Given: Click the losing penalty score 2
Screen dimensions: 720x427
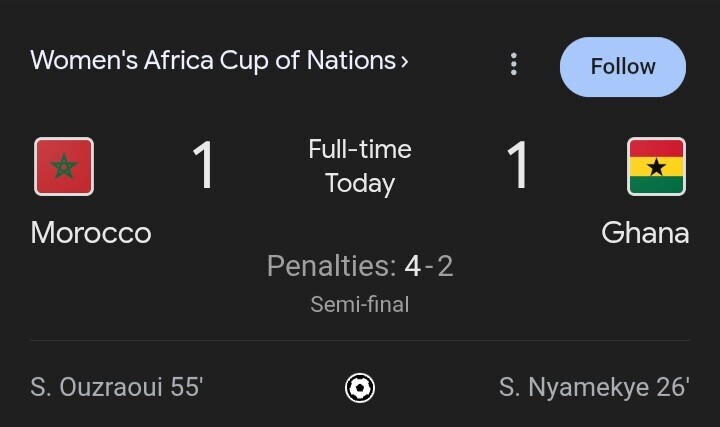Looking at the screenshot, I should pyautogui.click(x=445, y=266).
